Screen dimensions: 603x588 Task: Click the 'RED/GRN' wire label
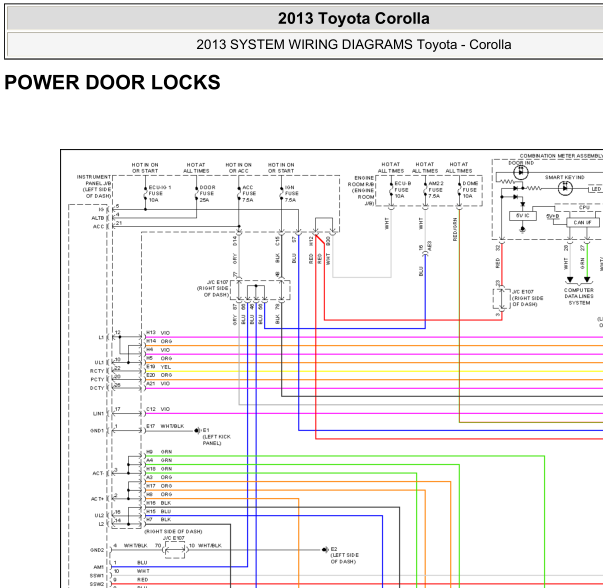click(455, 230)
